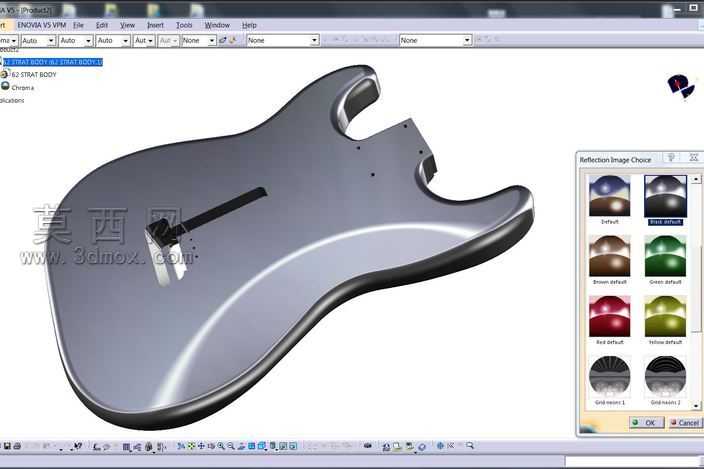704x469 pixels.
Task: Select the Fly Mode view icon
Action: tap(180, 446)
